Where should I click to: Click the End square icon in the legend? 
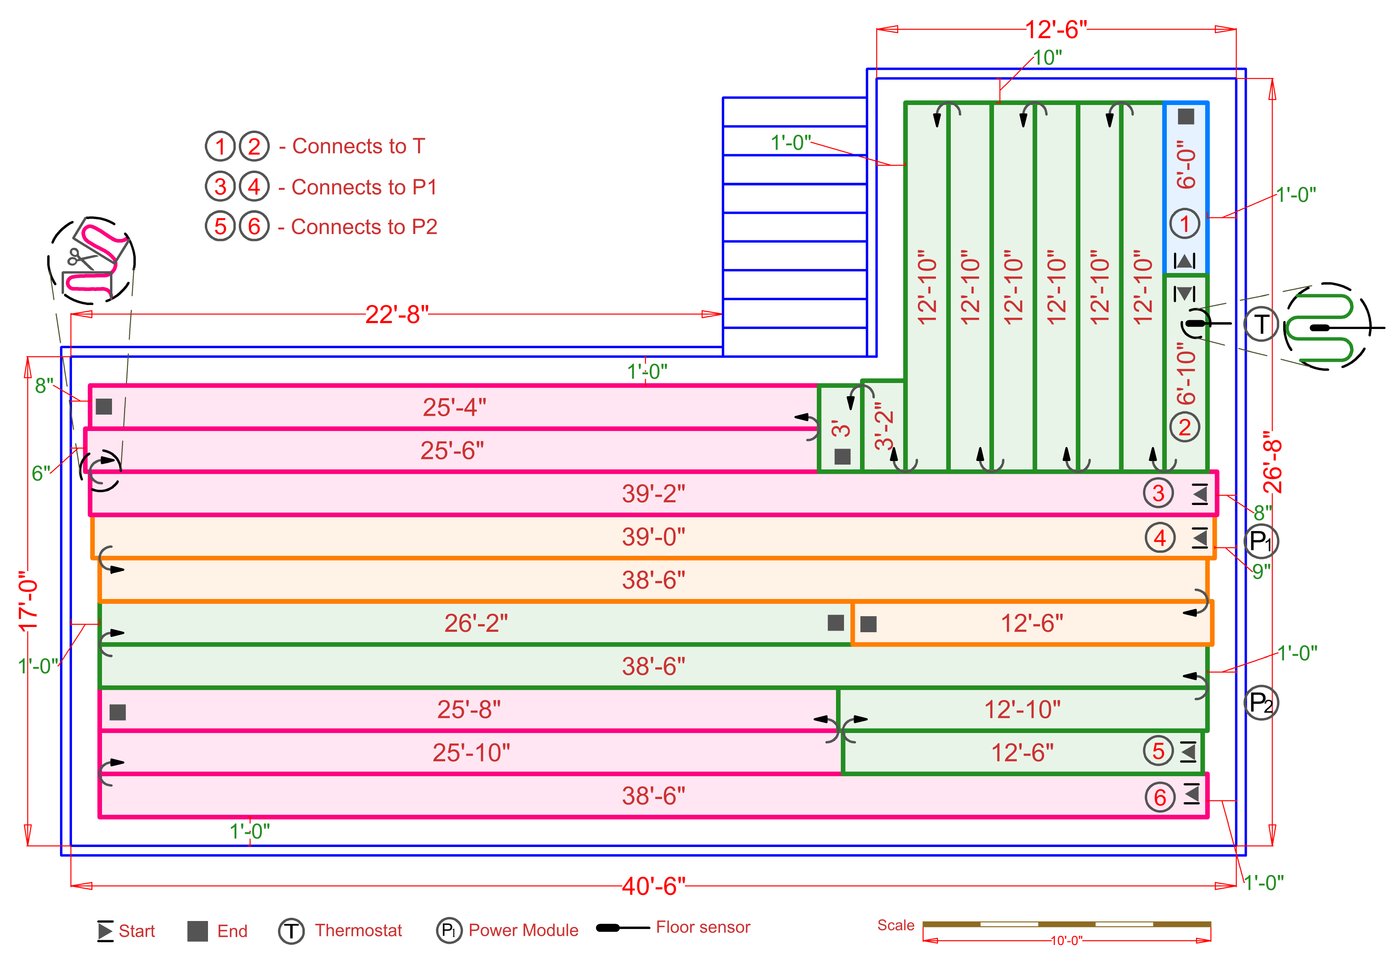click(198, 931)
